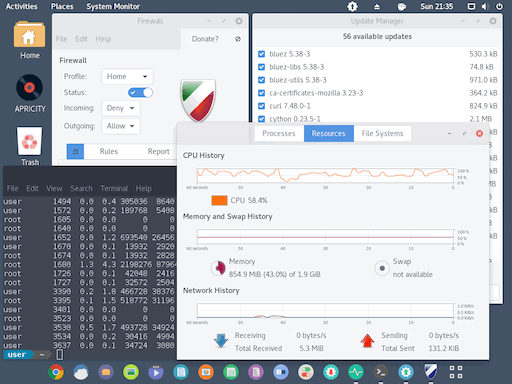Screen dimensions: 512x384
Task: Click the Memory pie color picker
Action: coord(218,268)
